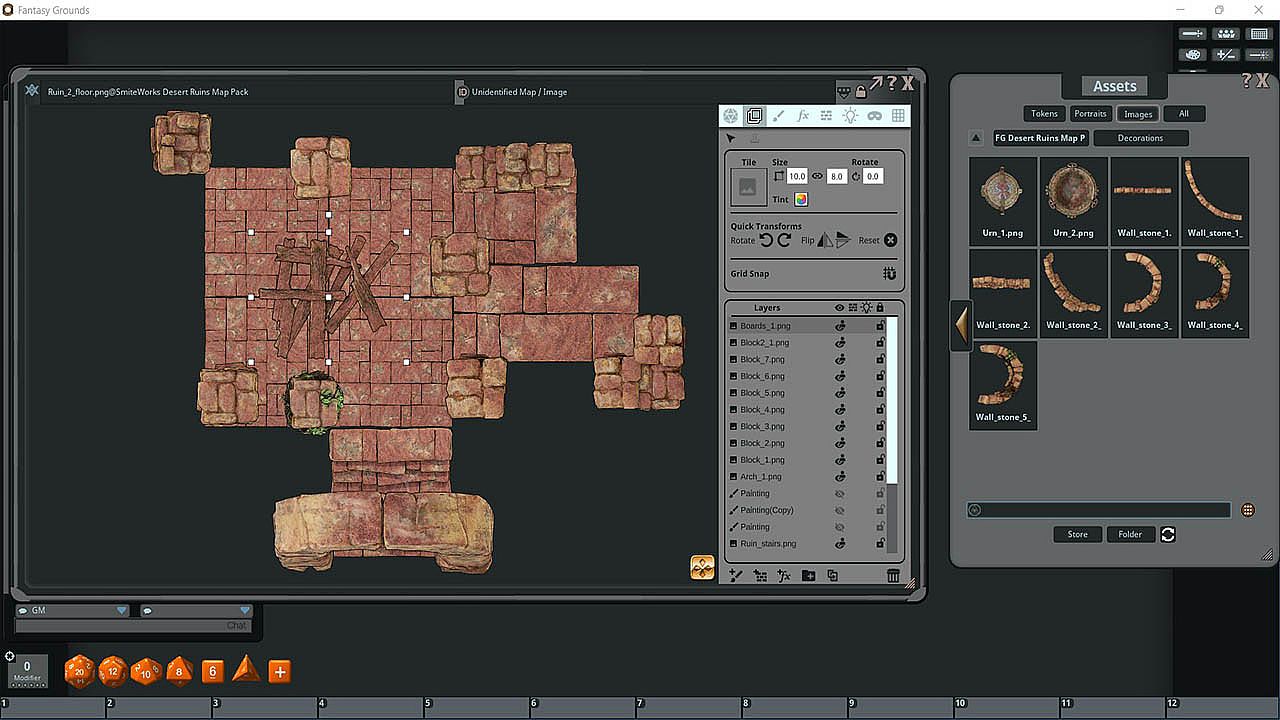The height and width of the screenshot is (720, 1280).
Task: Switch to the Portraits tab
Action: [x=1090, y=114]
